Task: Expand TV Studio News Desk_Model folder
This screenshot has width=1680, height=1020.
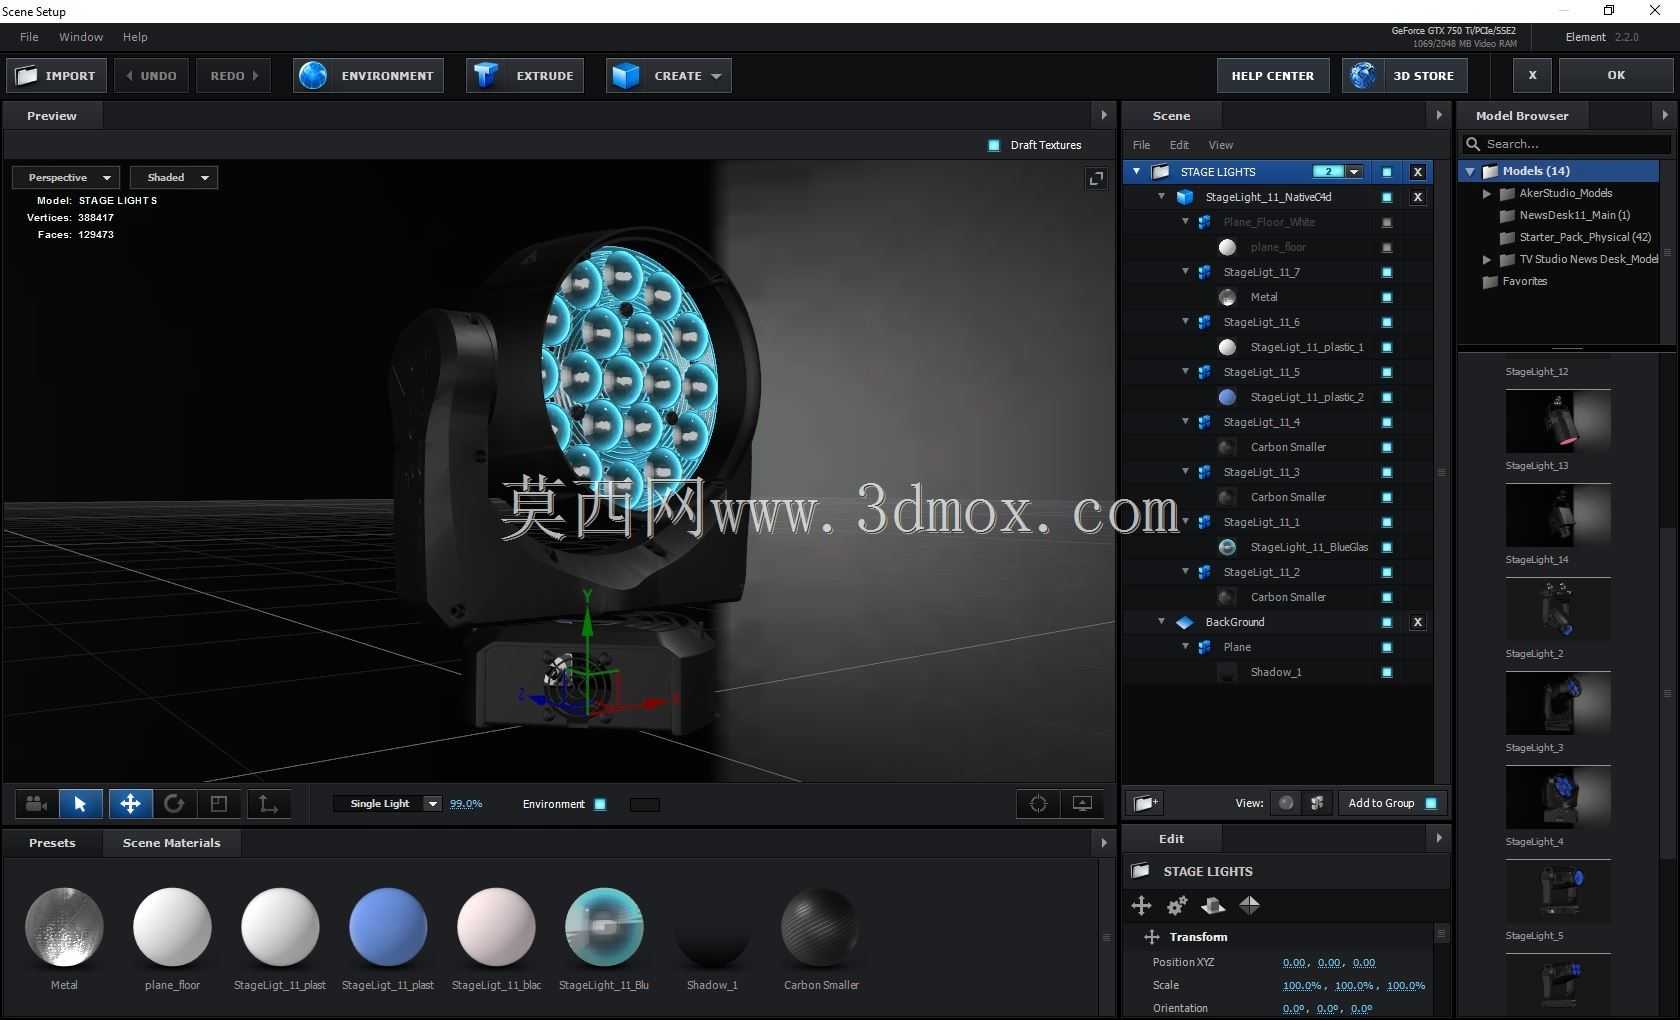Action: point(1487,260)
